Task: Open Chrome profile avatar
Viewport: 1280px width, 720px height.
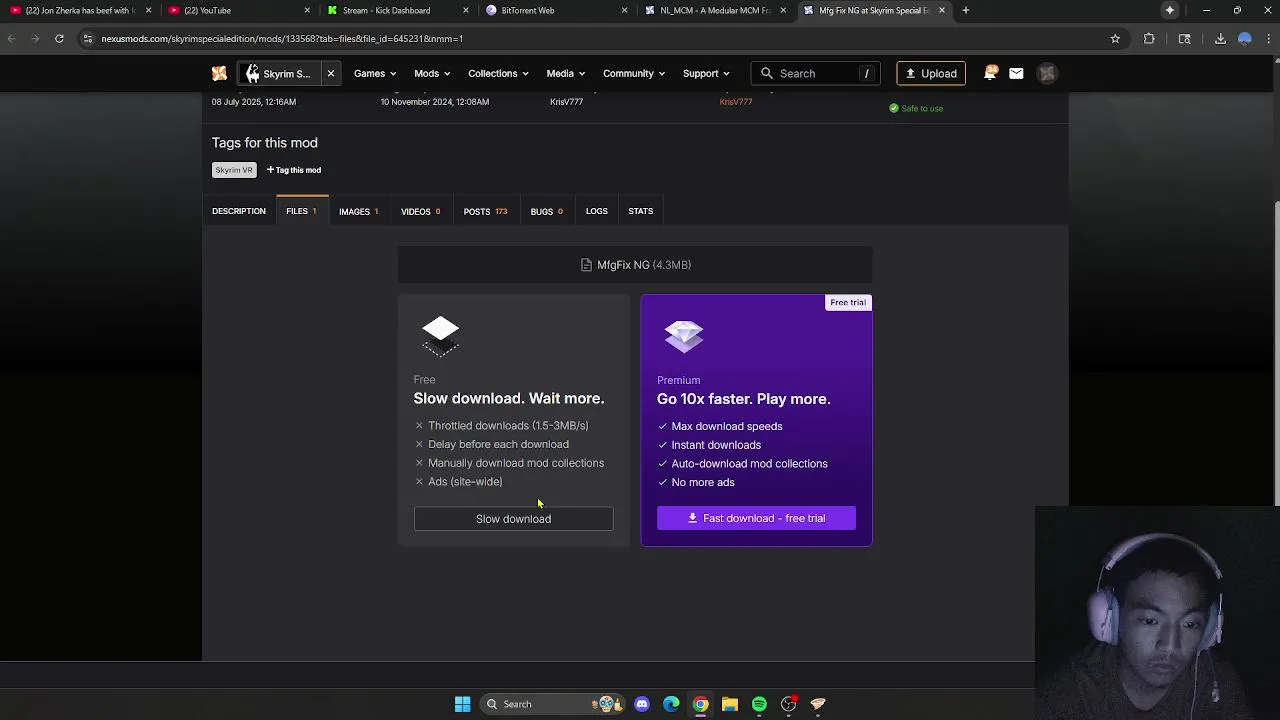Action: 1245,38
